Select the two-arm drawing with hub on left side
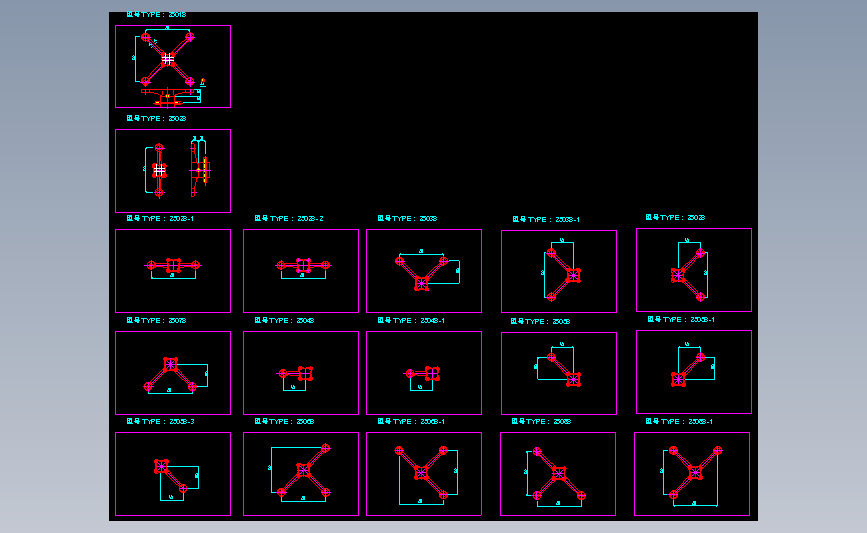 [694, 270]
